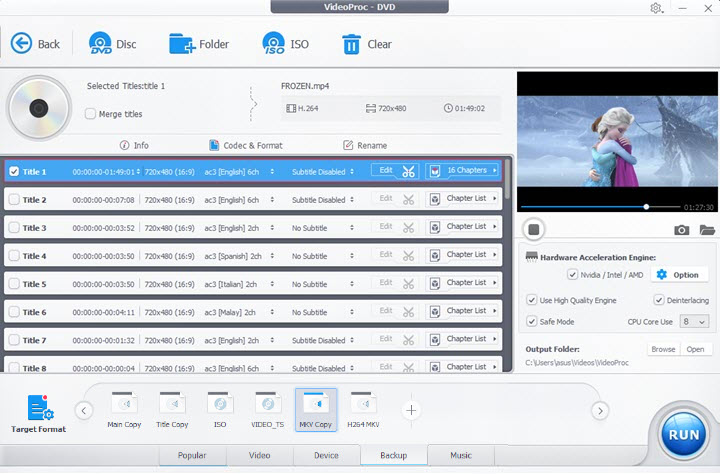Click the preview playback progress slider
The image size is (720, 474).
pyautogui.click(x=600, y=207)
